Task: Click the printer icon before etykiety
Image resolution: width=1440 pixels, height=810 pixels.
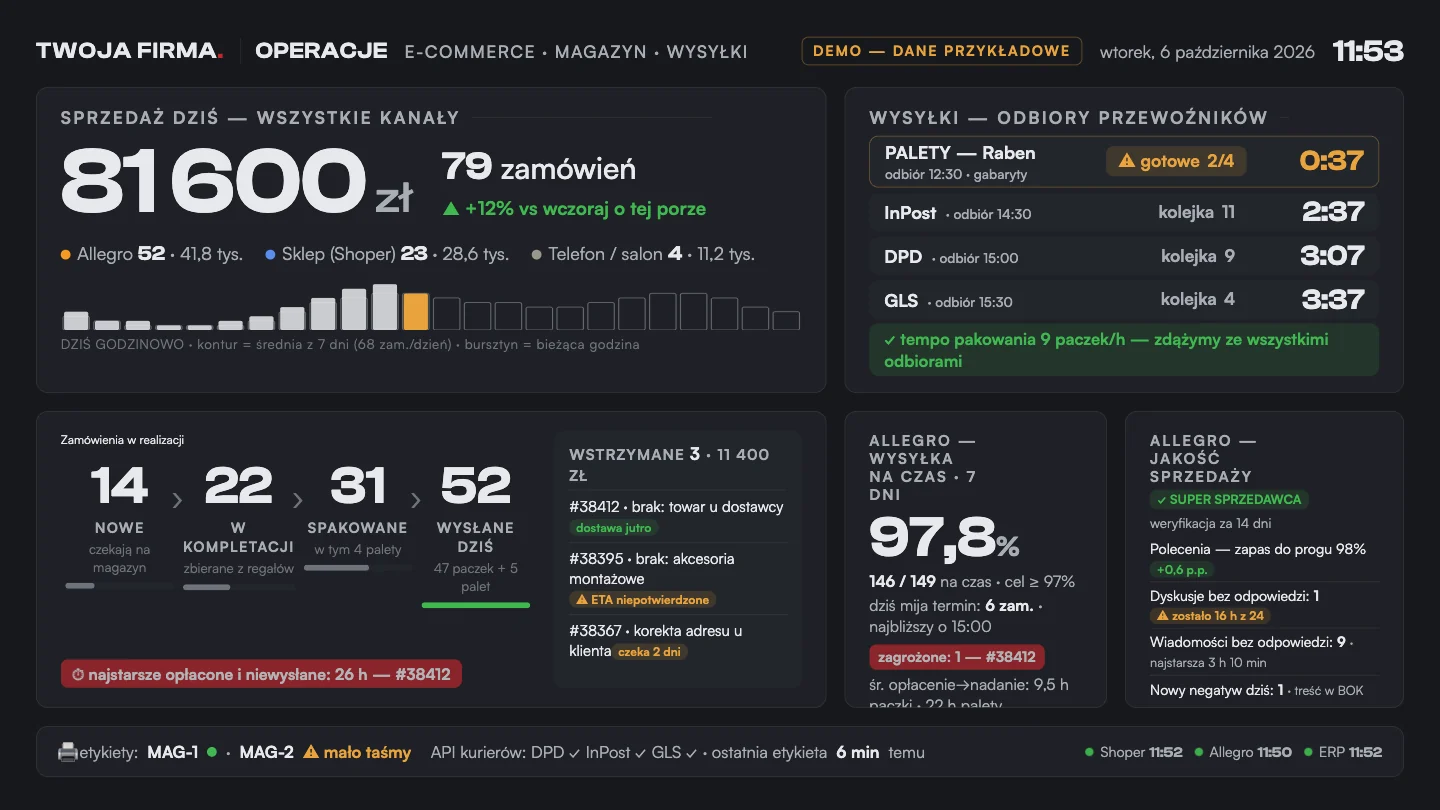Action: click(x=68, y=752)
